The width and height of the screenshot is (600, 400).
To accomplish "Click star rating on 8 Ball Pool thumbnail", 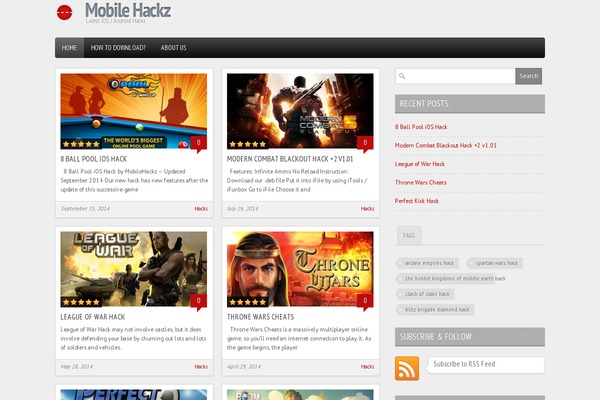I will coord(81,144).
